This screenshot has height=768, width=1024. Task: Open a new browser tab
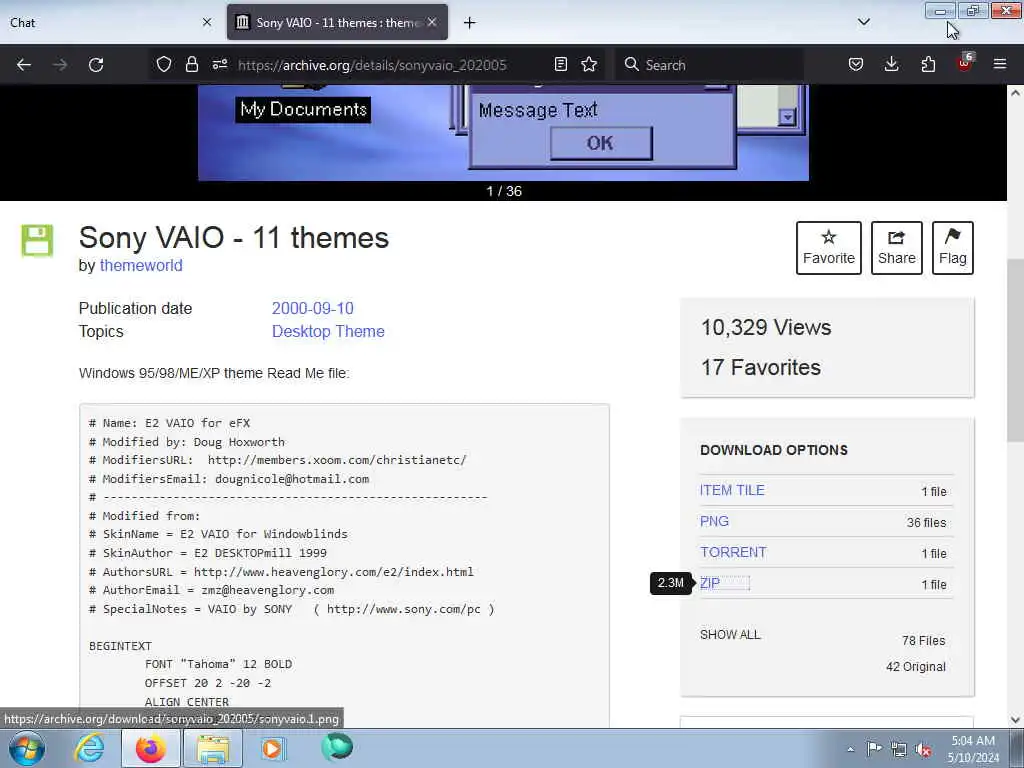pos(470,23)
